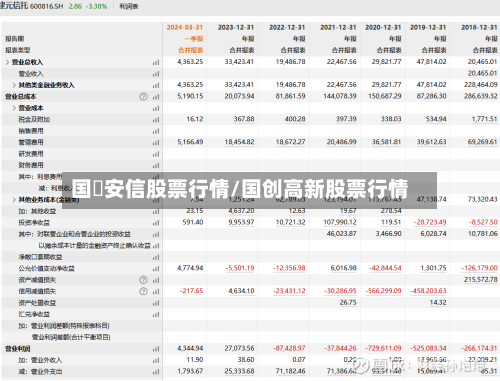Open chart icon for 公允价值变动净收益 row

pos(156,269)
